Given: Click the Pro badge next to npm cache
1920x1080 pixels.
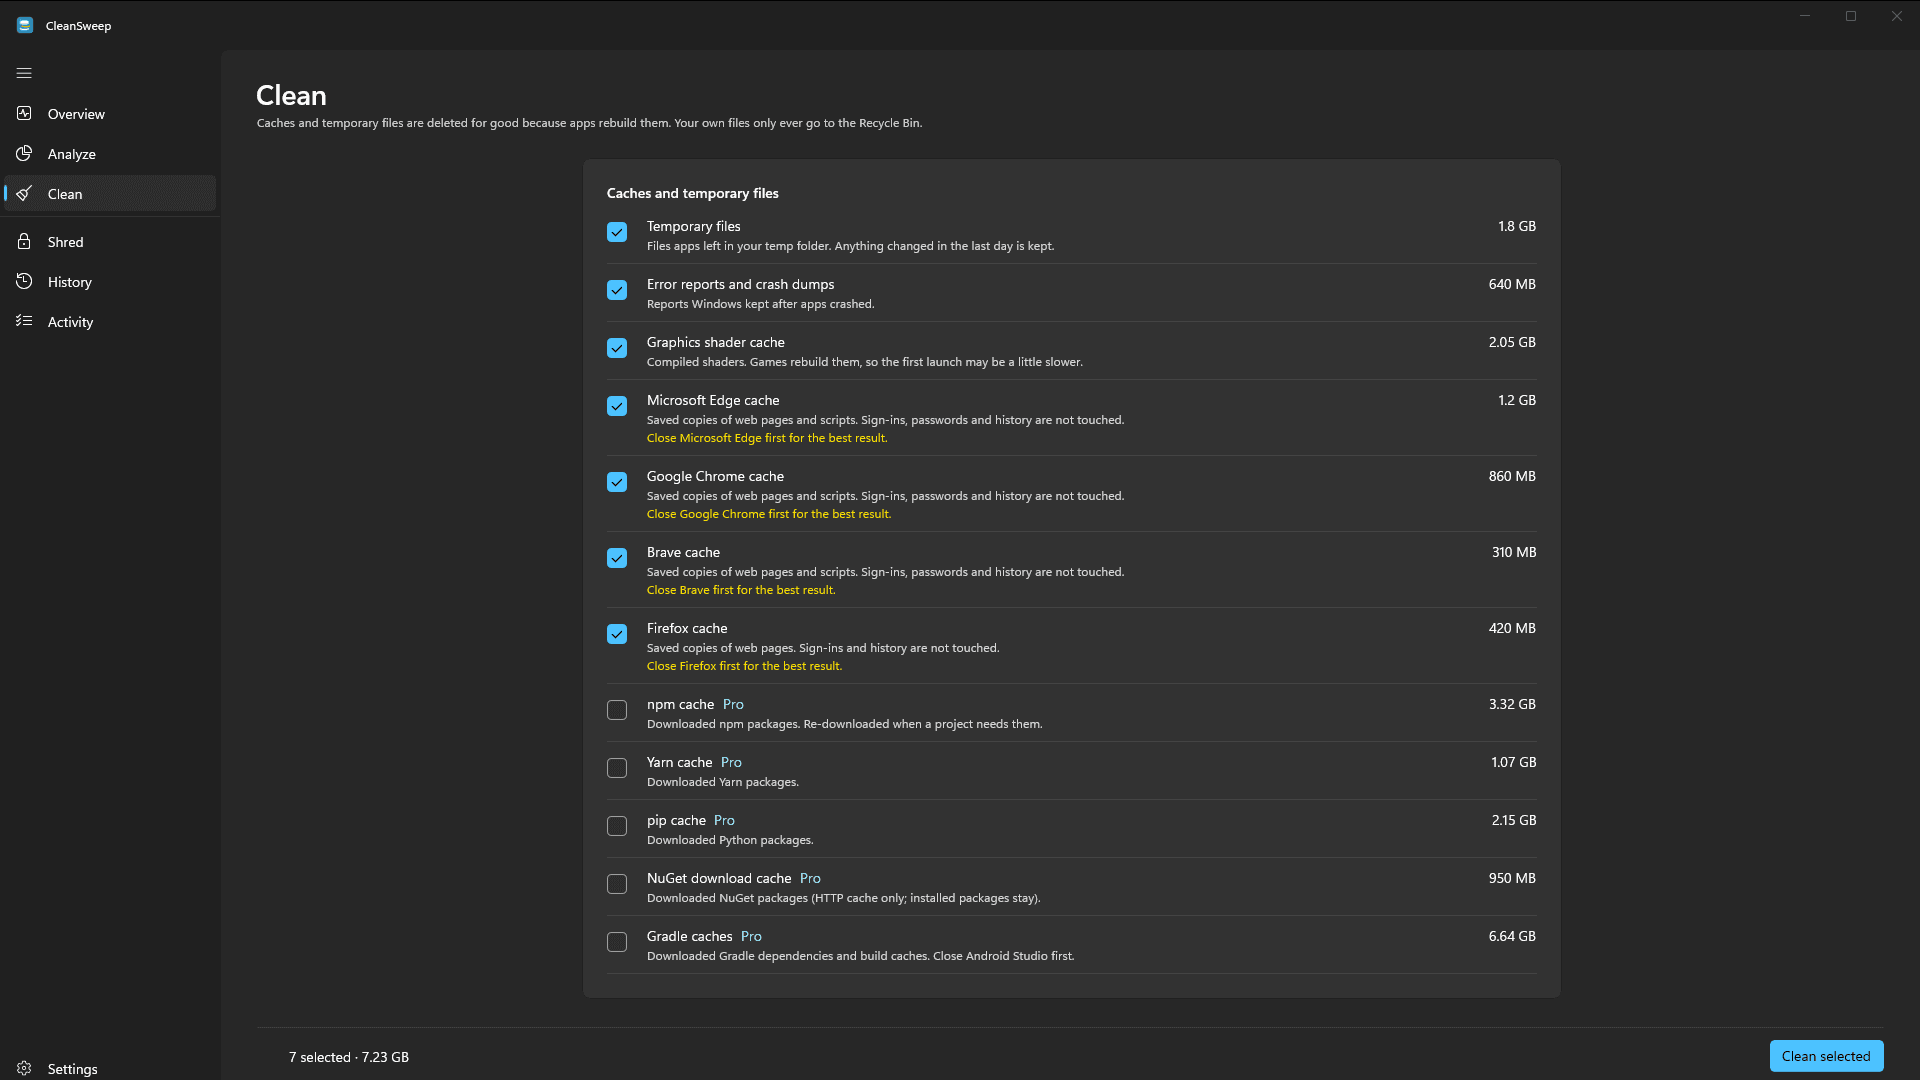Looking at the screenshot, I should point(733,704).
